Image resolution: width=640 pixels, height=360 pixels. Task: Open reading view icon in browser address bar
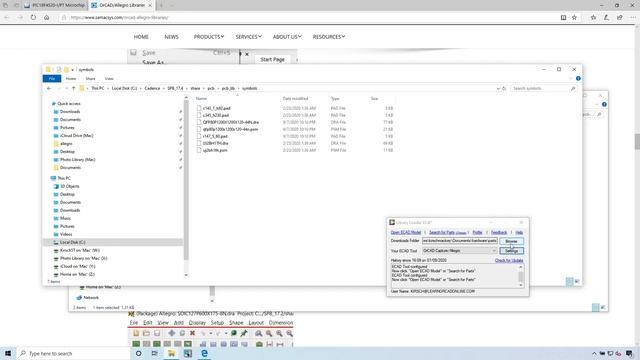563,18
